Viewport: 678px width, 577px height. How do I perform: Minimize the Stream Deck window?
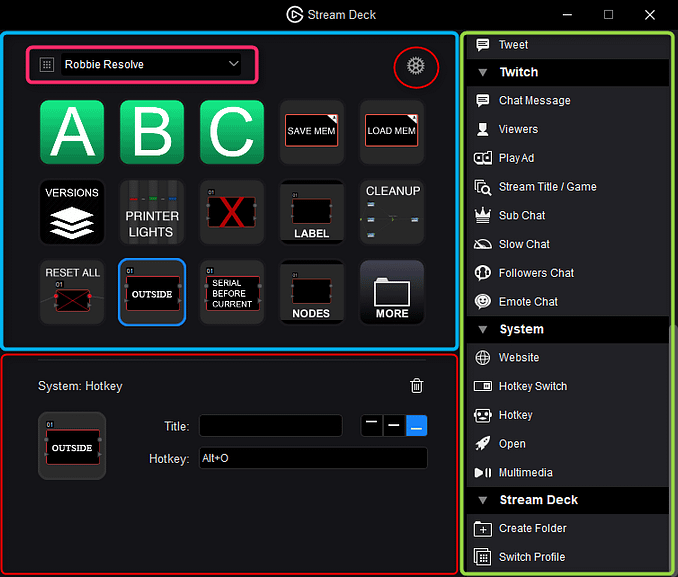click(567, 15)
